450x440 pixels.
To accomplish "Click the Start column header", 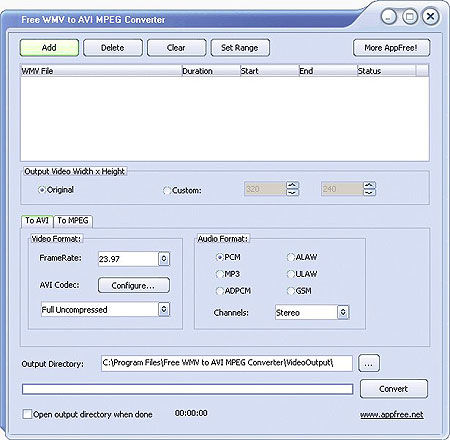I will 269,71.
